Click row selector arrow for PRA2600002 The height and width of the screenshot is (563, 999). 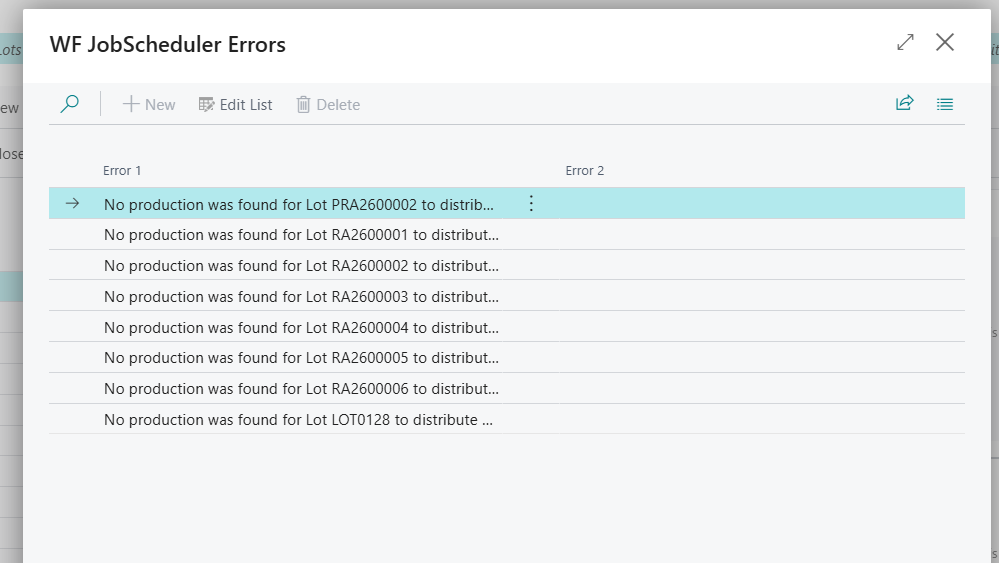pyautogui.click(x=72, y=204)
